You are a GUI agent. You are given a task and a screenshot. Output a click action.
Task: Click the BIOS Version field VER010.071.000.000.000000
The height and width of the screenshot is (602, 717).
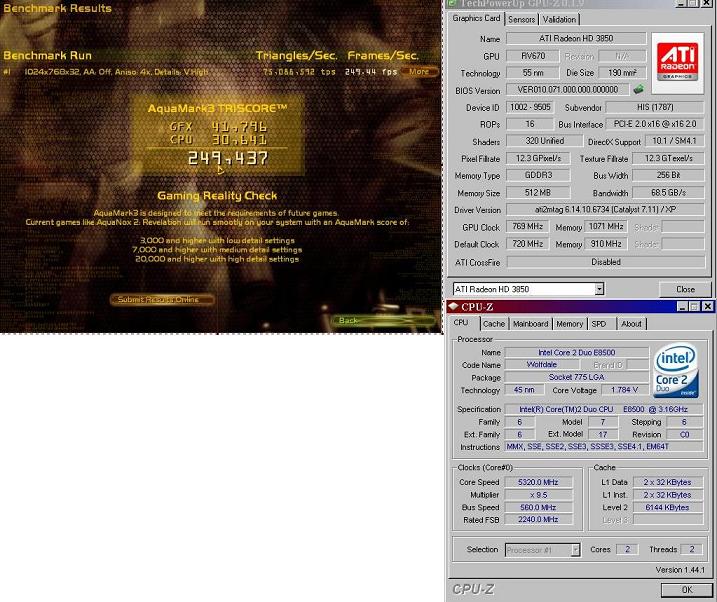[x=567, y=90]
